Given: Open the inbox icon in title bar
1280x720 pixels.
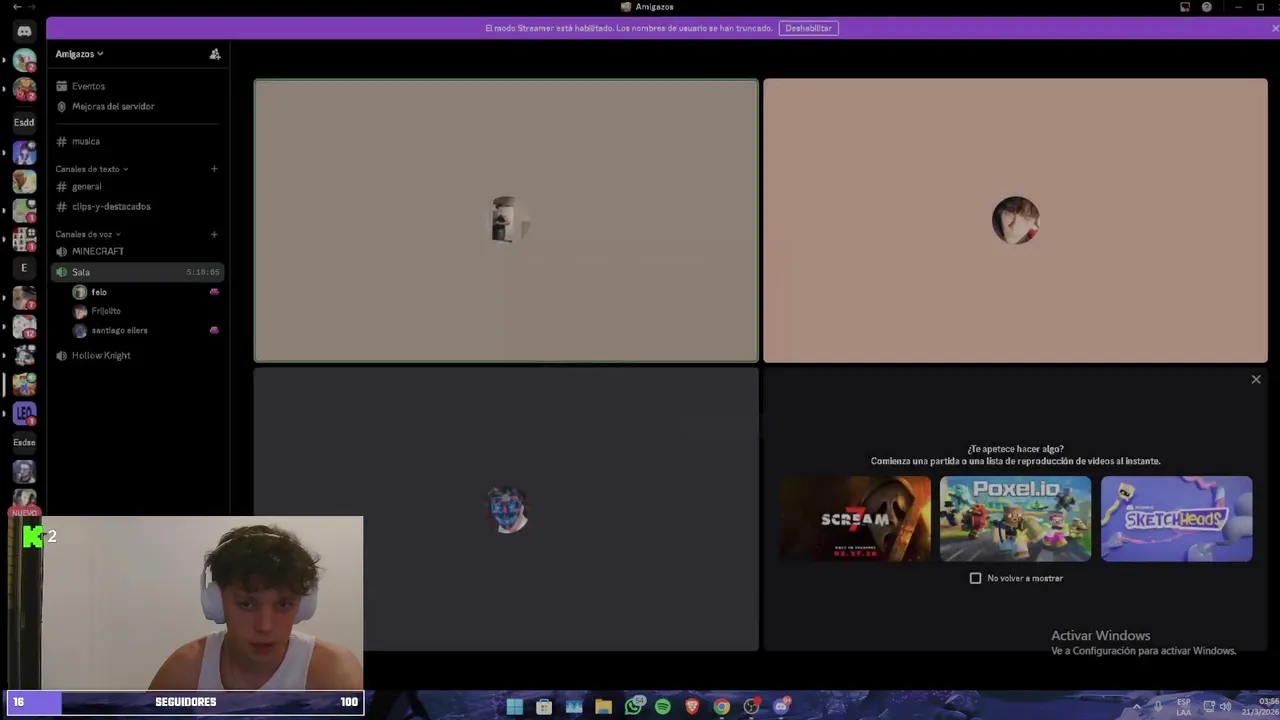Looking at the screenshot, I should (x=1185, y=7).
